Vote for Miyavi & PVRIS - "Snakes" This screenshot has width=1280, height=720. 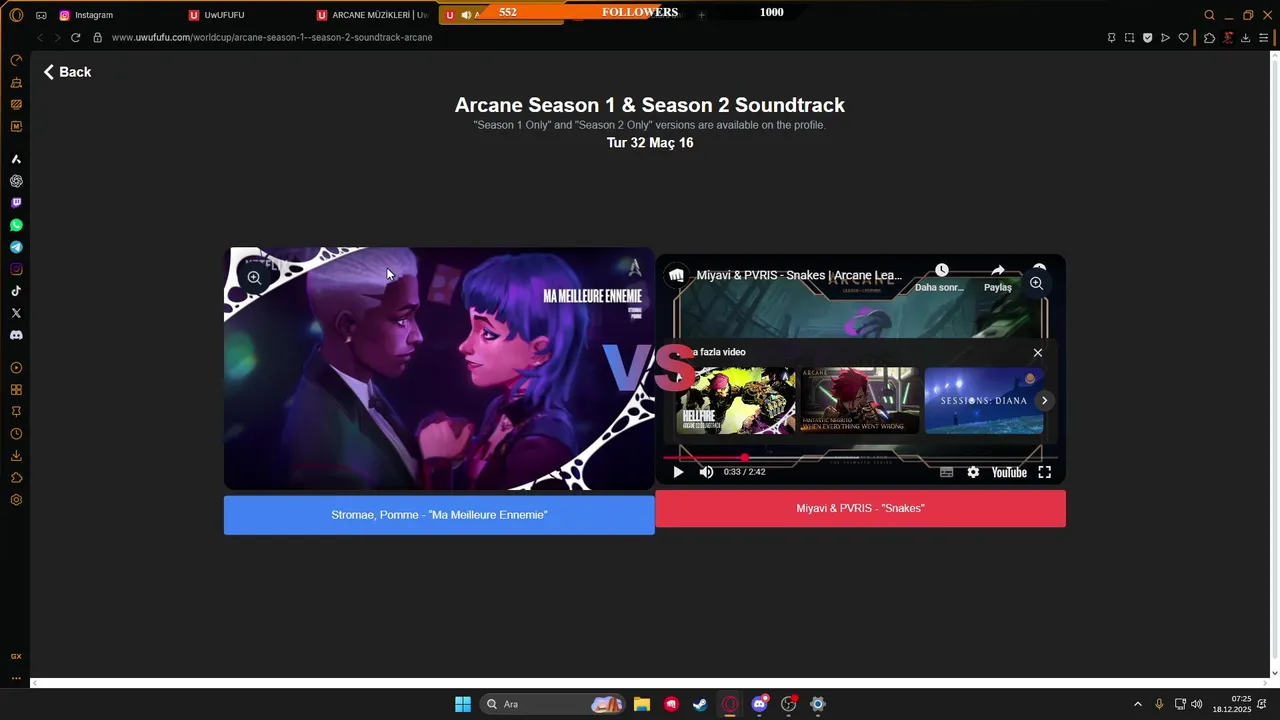click(860, 509)
